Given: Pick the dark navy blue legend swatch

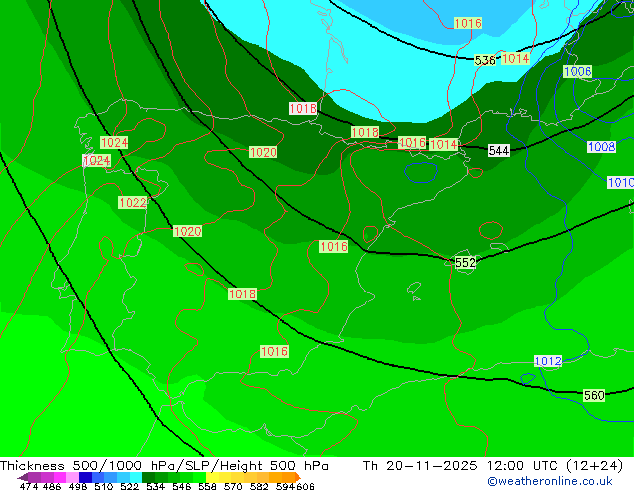Looking at the screenshot, I should pyautogui.click(x=85, y=477).
